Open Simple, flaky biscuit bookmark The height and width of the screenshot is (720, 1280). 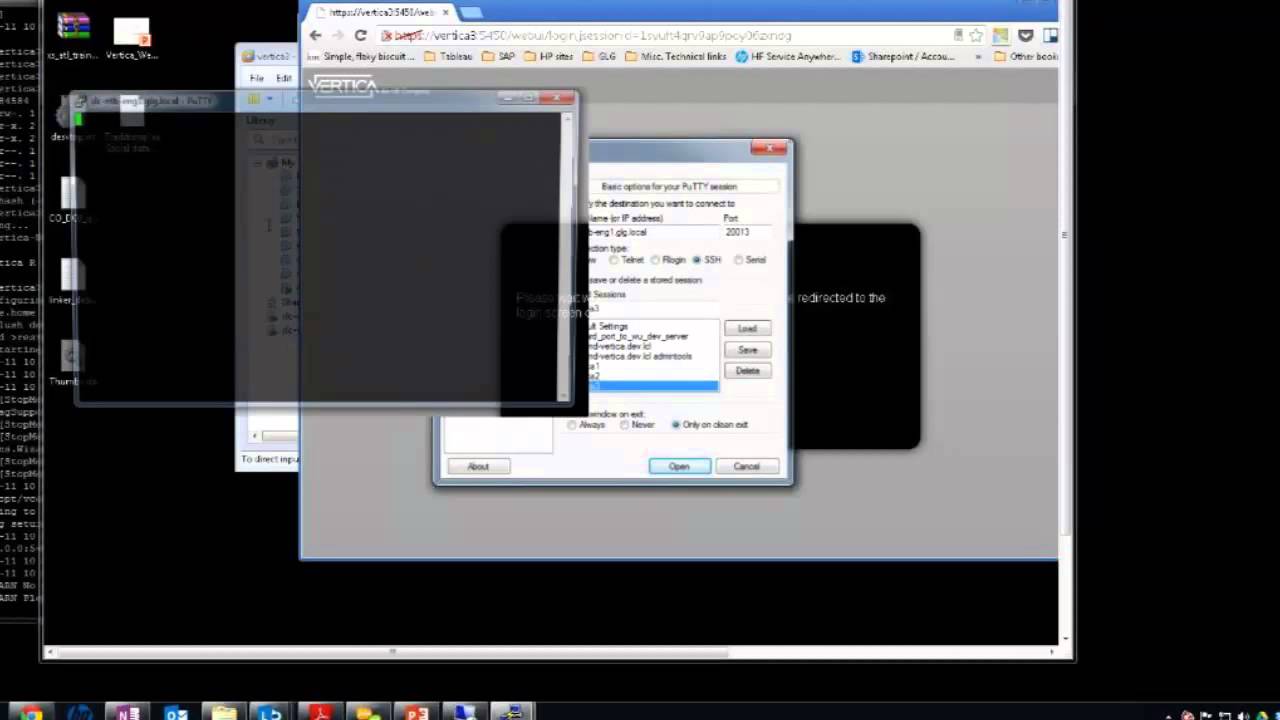click(x=361, y=57)
